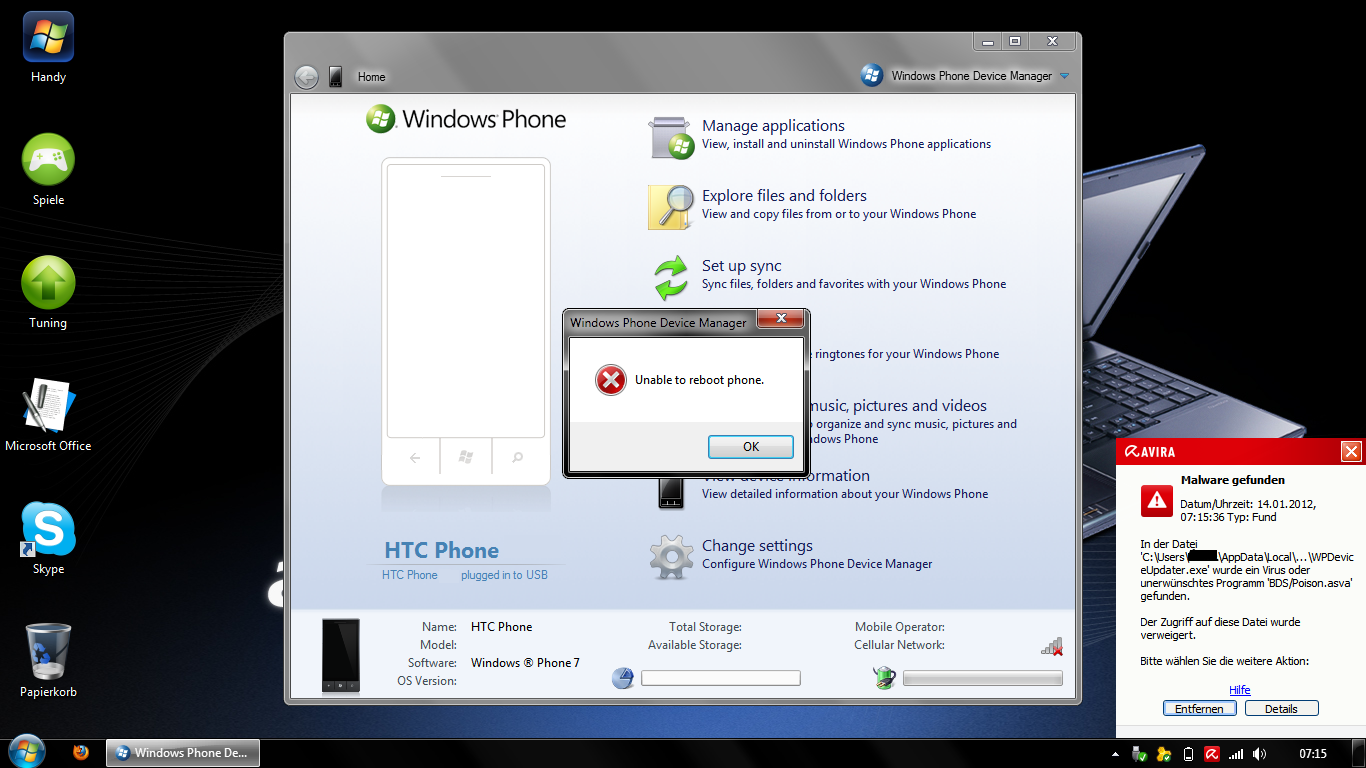
Task: Tap the phone mockup search button
Action: click(x=518, y=457)
